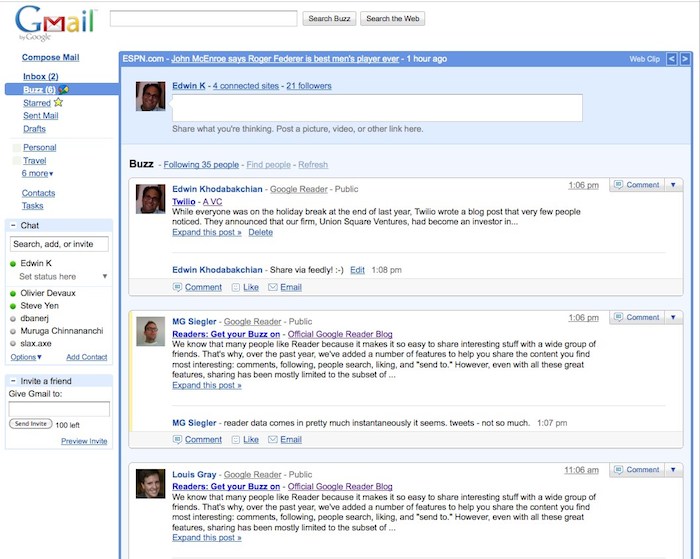Show the next web clip
The height and width of the screenshot is (559, 700).
tap(685, 60)
